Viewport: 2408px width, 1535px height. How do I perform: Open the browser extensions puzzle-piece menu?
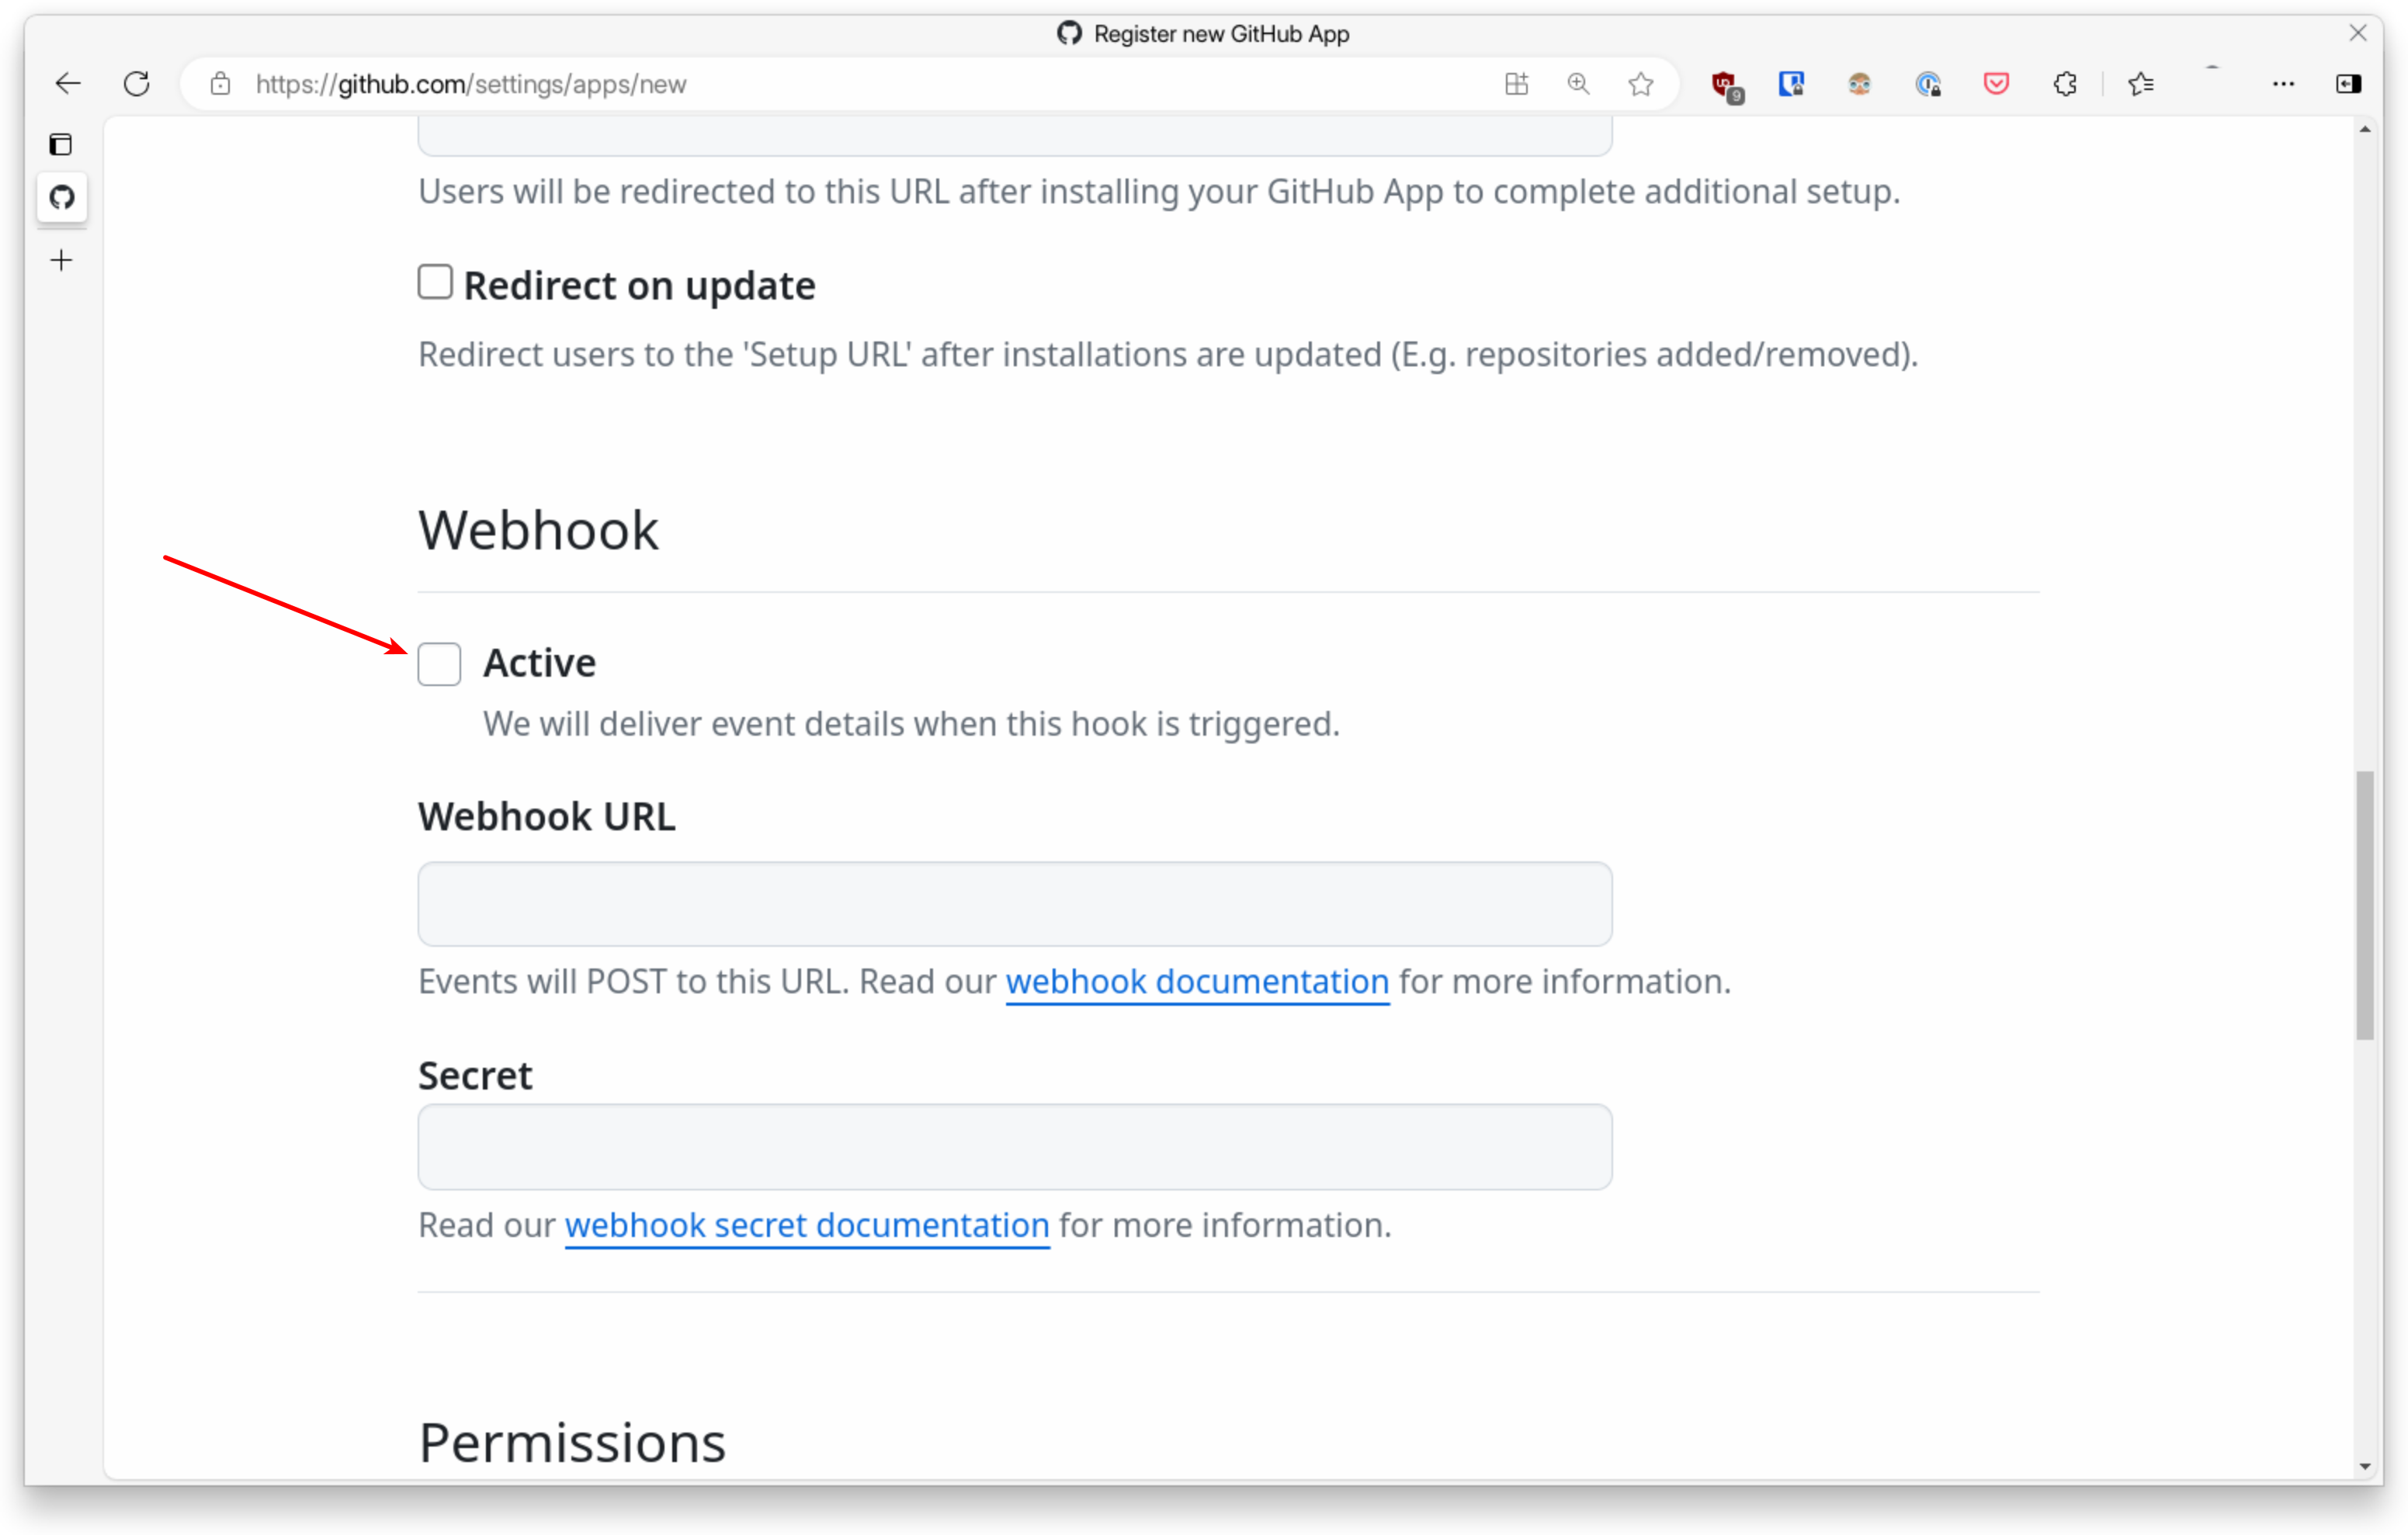click(2066, 84)
